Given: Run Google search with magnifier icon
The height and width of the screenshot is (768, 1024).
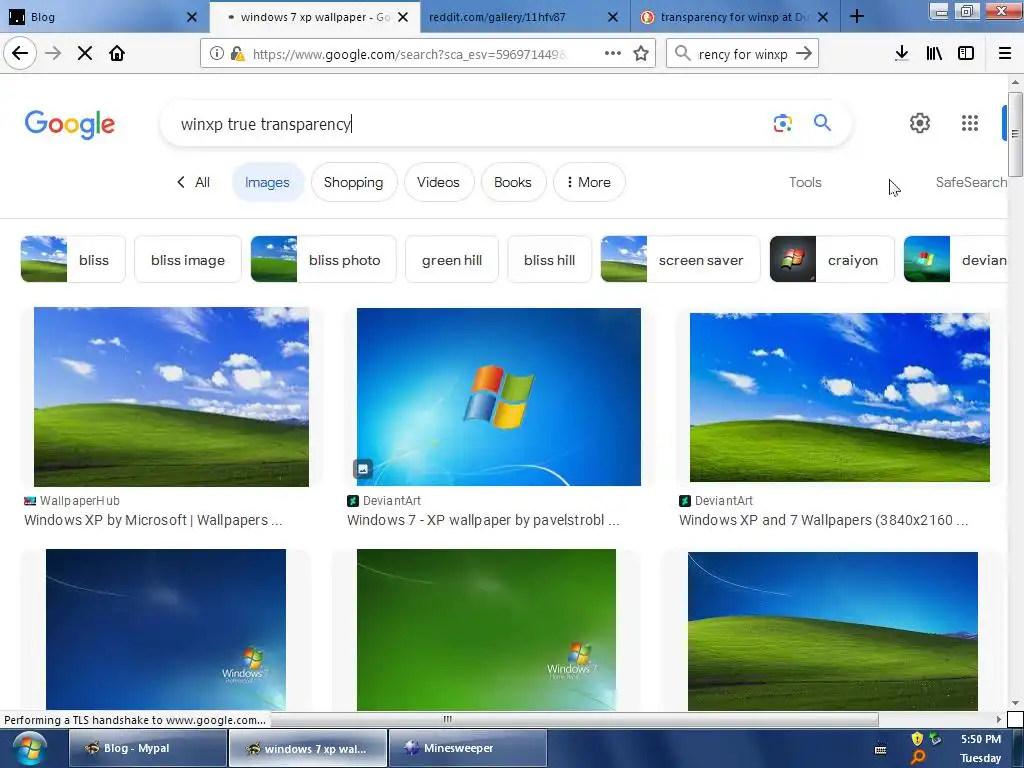Looking at the screenshot, I should pyautogui.click(x=822, y=122).
